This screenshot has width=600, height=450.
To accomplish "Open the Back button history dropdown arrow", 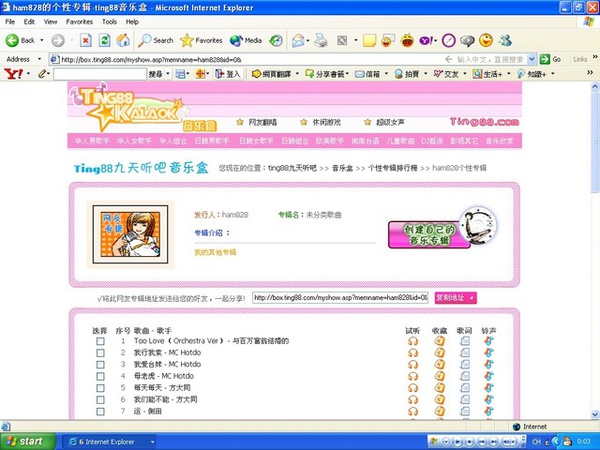I will click(42, 40).
